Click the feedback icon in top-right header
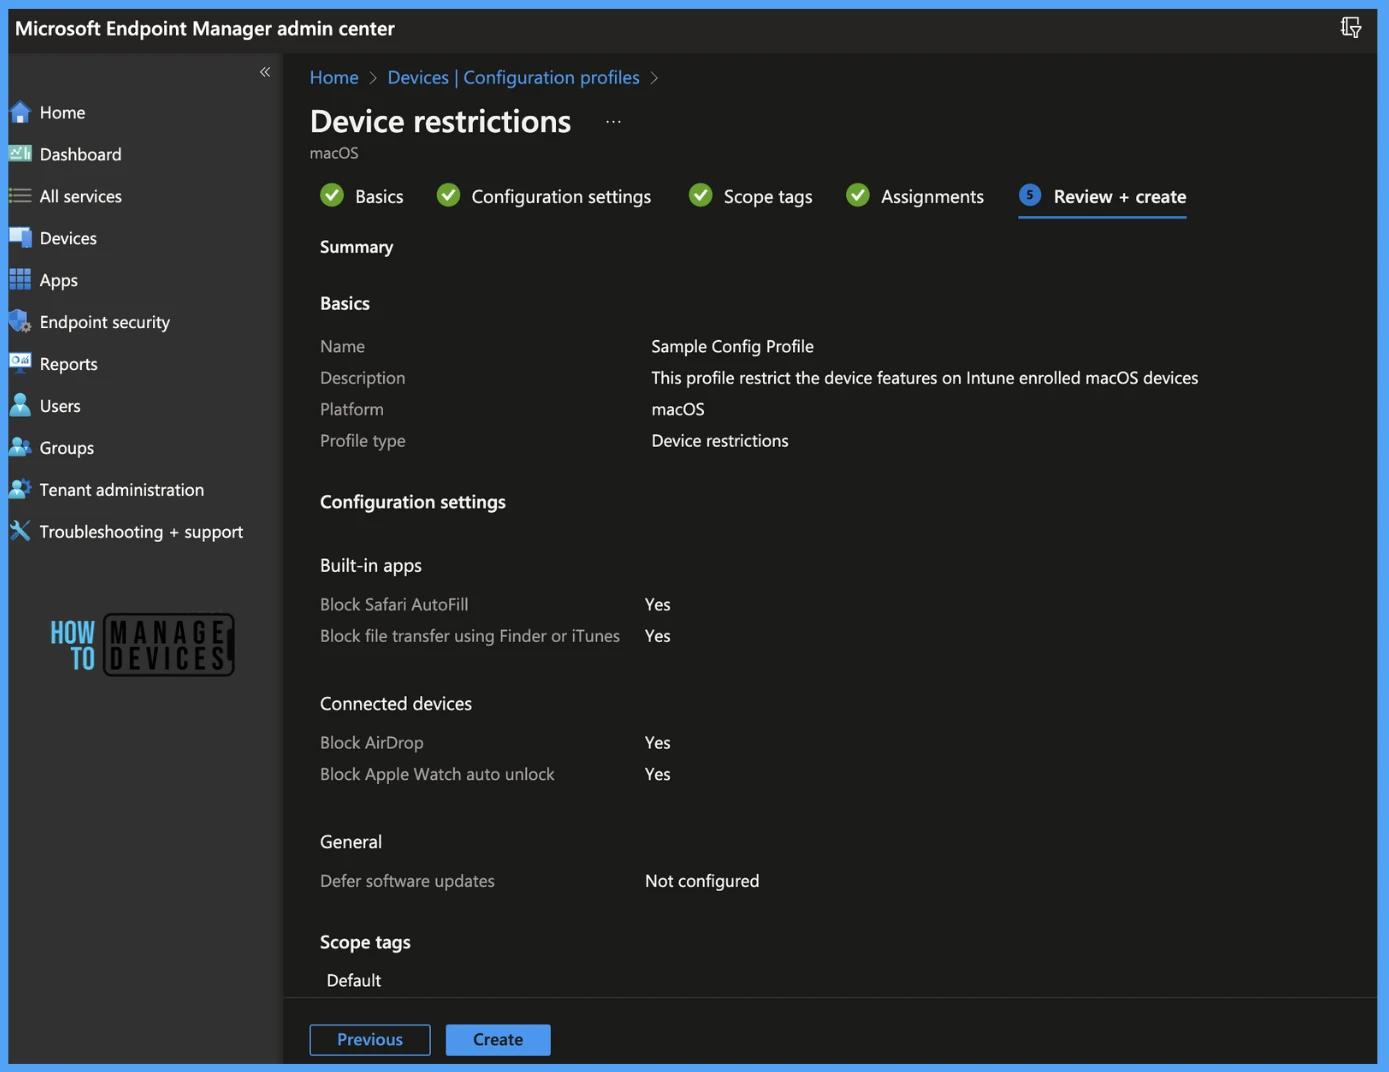Image resolution: width=1389 pixels, height=1072 pixels. tap(1350, 28)
